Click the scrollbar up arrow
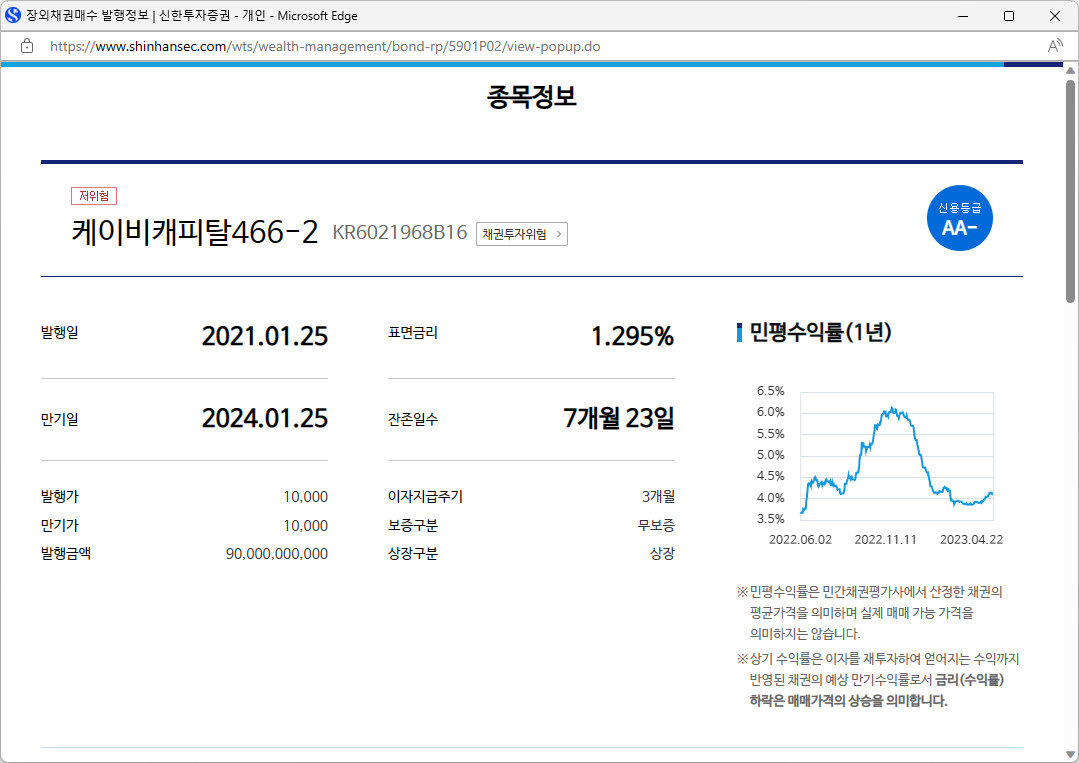 coord(1070,70)
